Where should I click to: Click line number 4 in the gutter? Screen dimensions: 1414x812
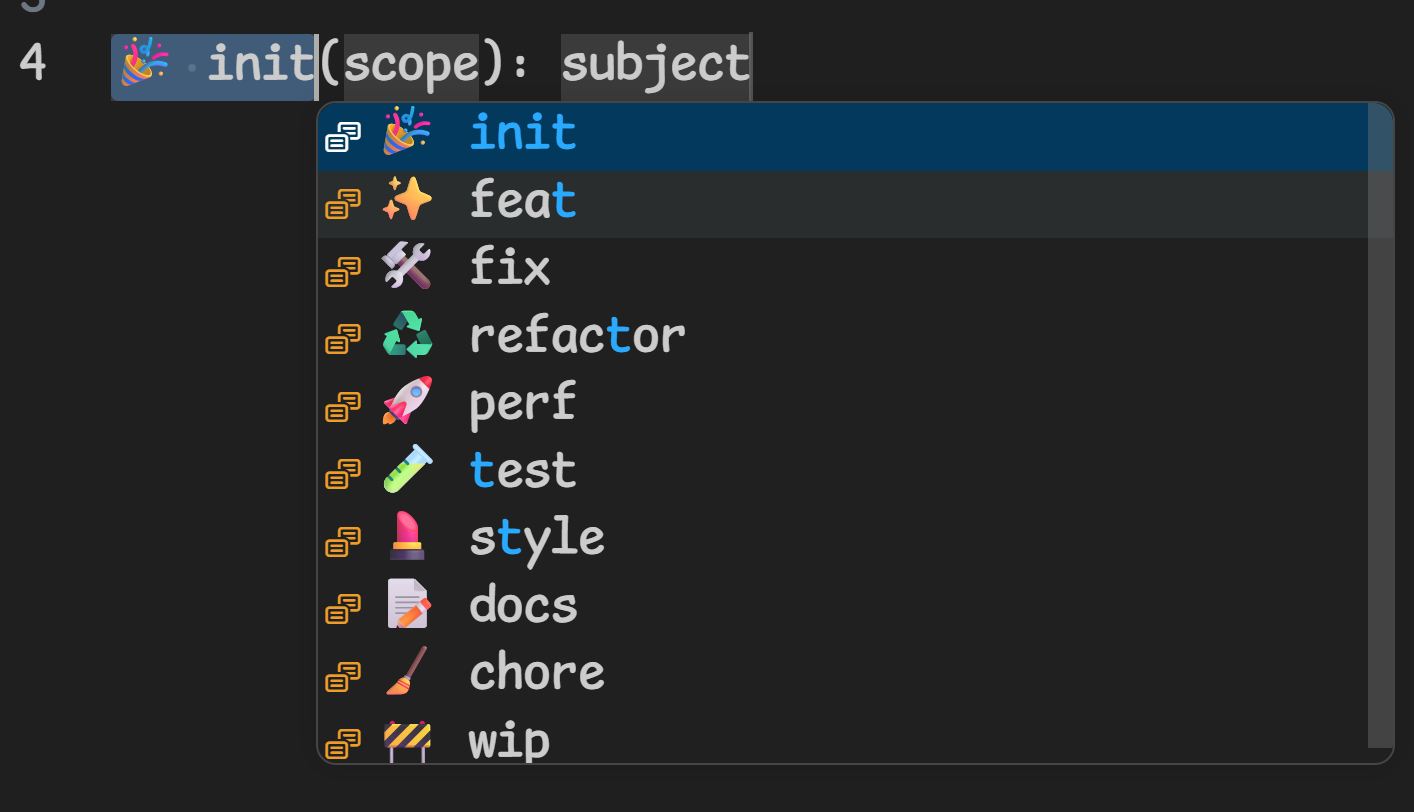[x=32, y=64]
